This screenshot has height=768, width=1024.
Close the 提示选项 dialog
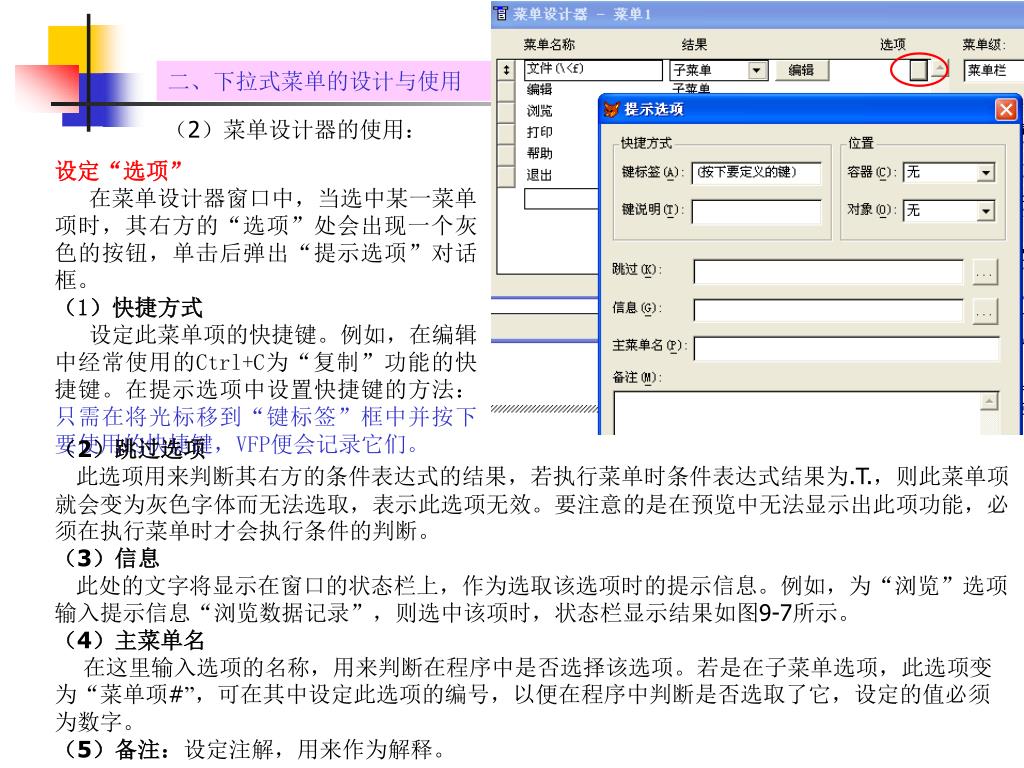[x=1006, y=109]
